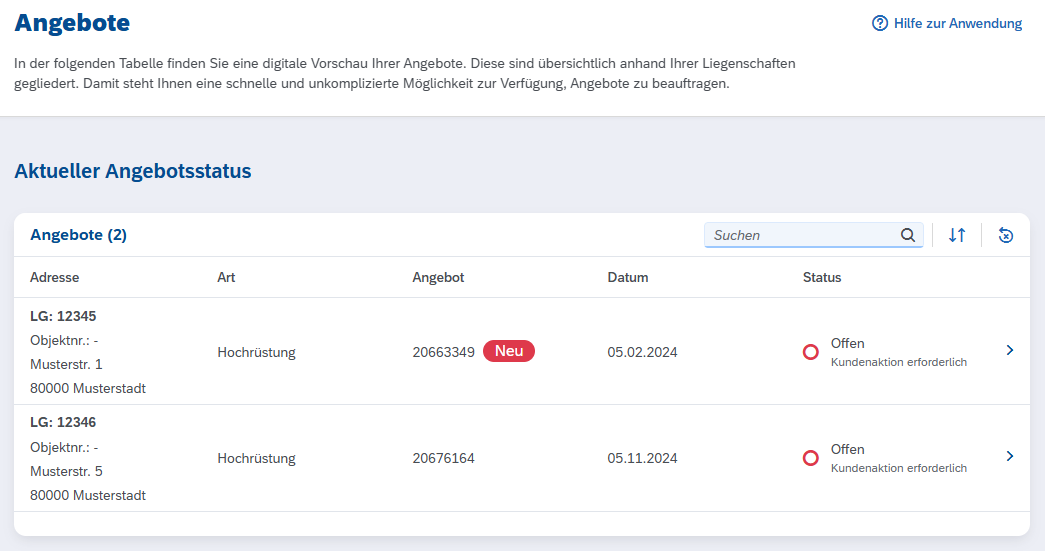Click the help question mark icon
Viewport: 1045px width, 551px height.
tap(880, 23)
